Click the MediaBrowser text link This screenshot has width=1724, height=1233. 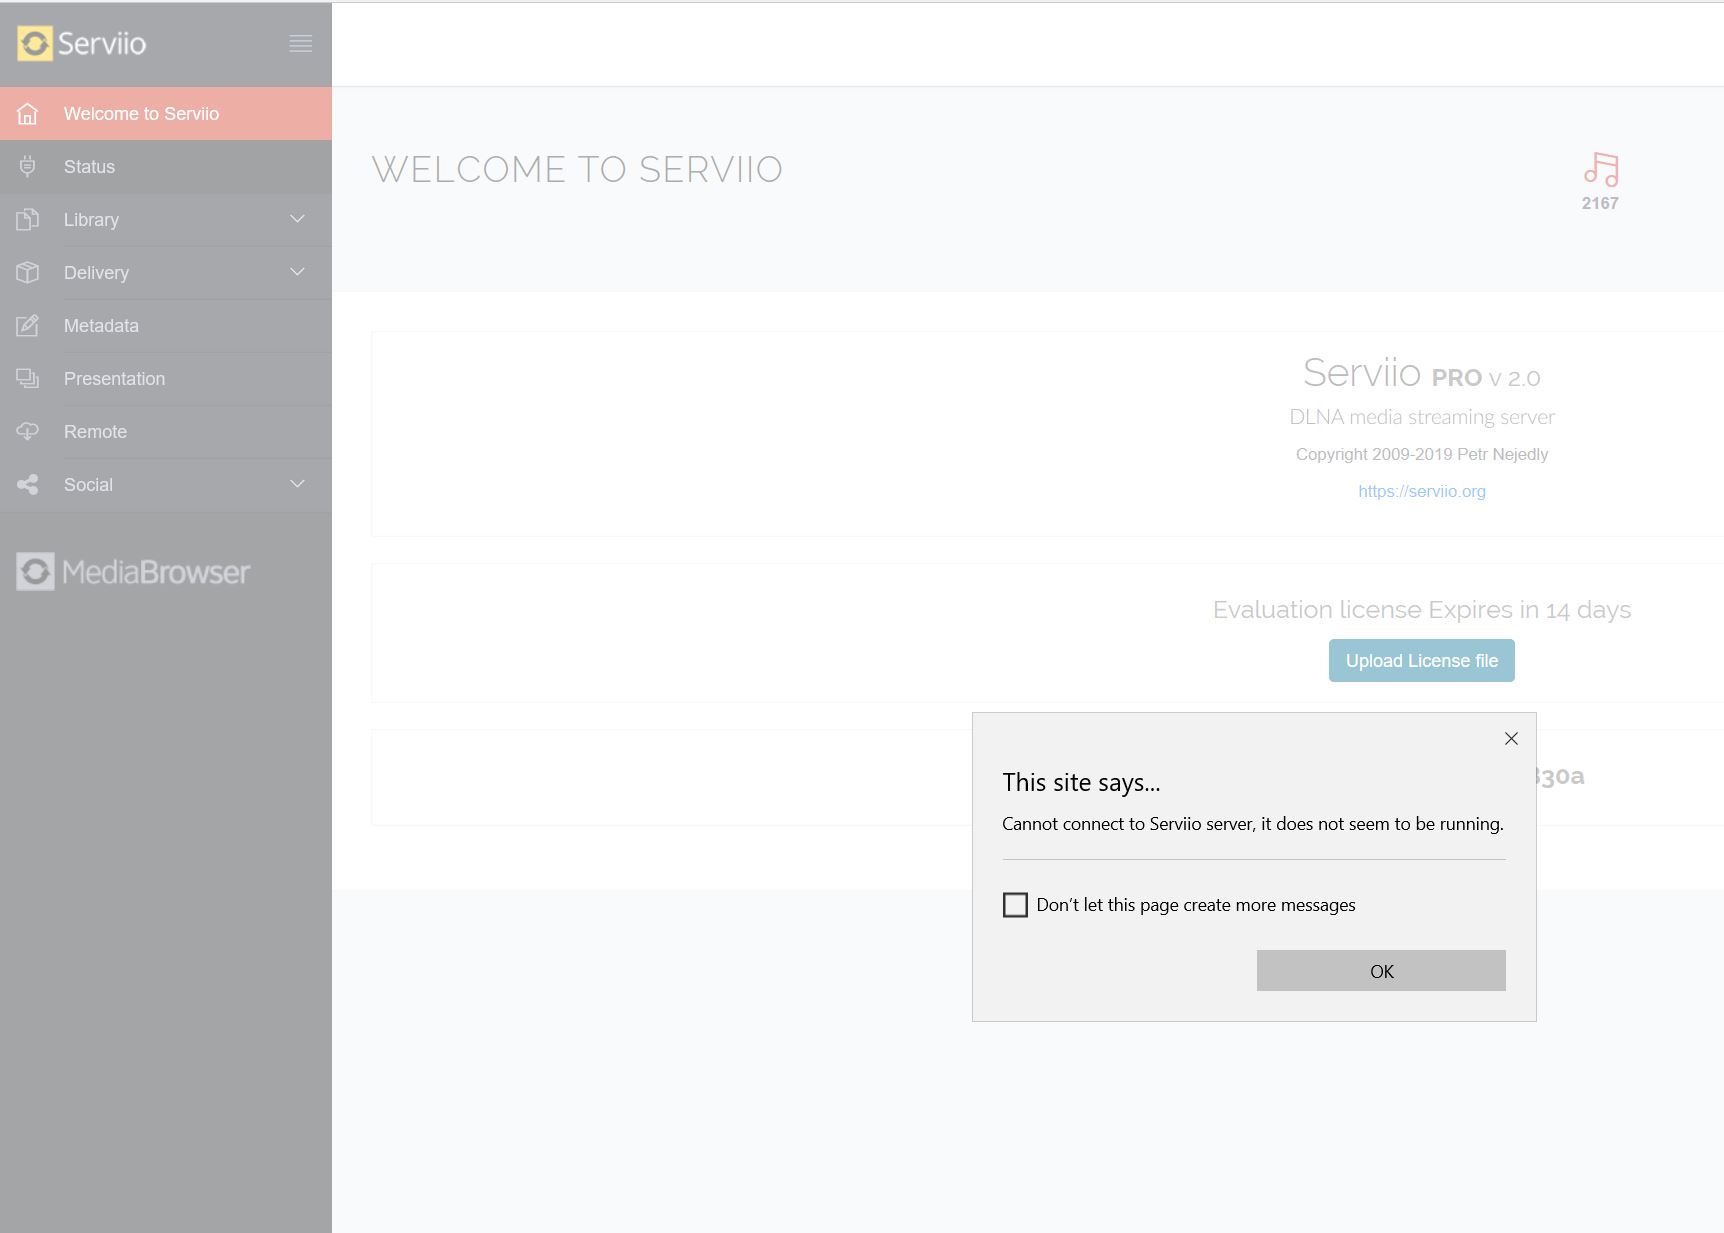point(156,572)
